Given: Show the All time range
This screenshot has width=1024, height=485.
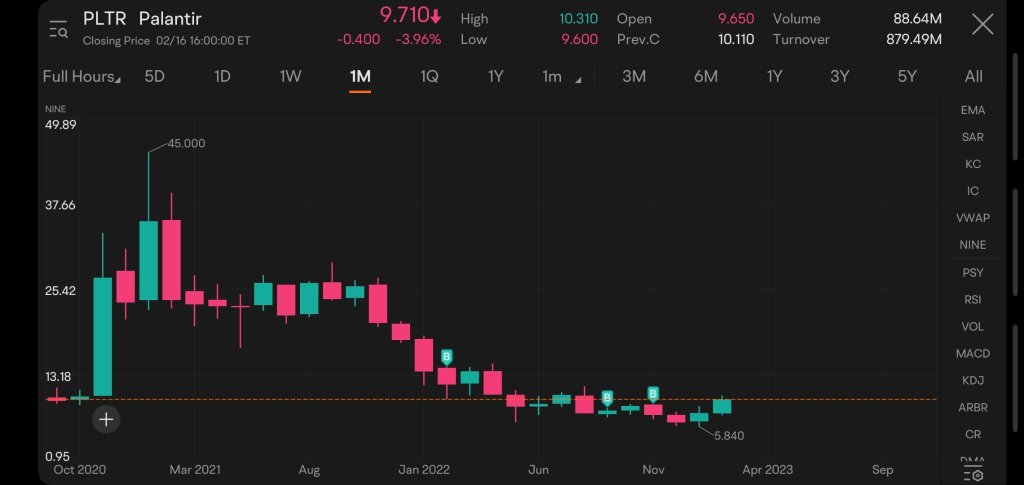Looking at the screenshot, I should coord(973,76).
